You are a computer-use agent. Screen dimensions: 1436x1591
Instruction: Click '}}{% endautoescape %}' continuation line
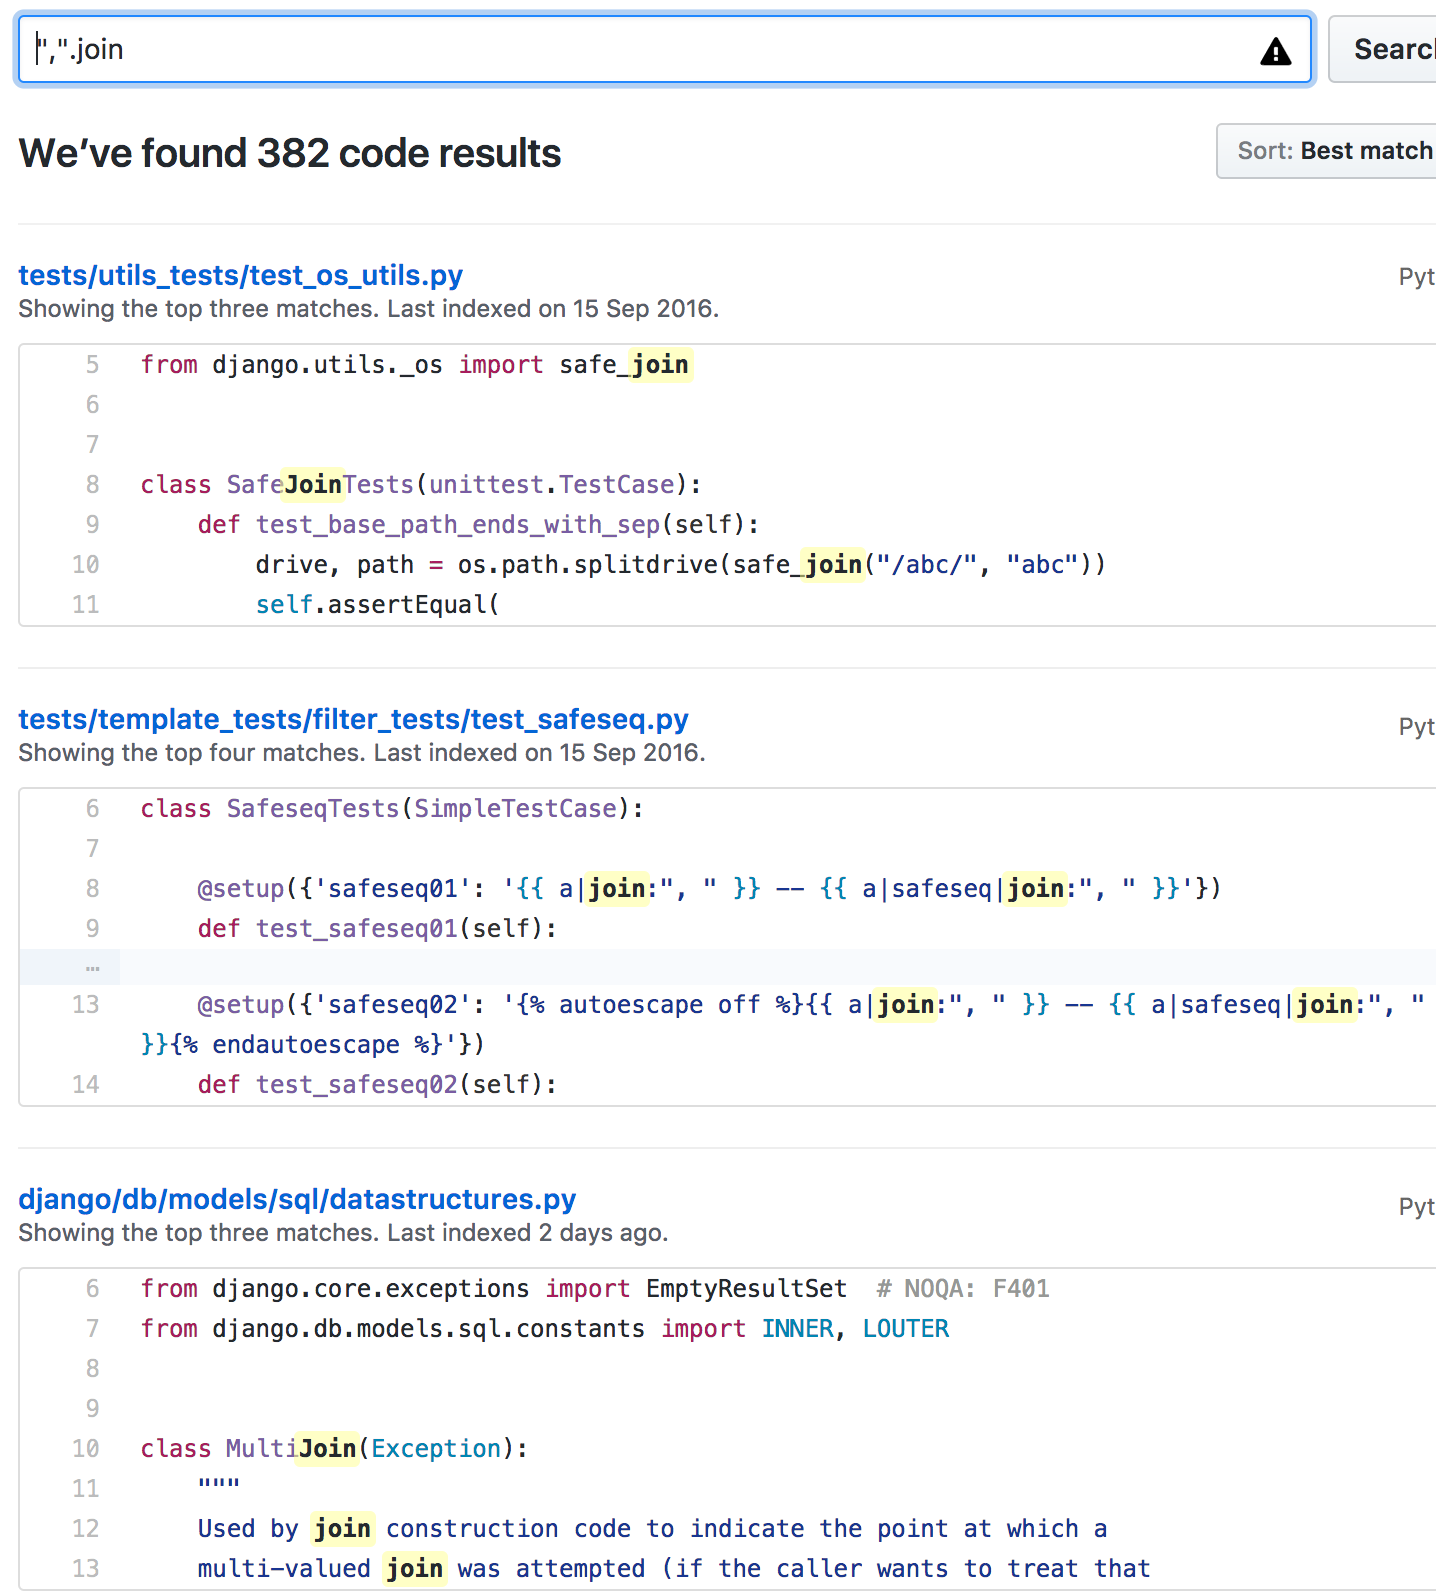pos(313,1045)
